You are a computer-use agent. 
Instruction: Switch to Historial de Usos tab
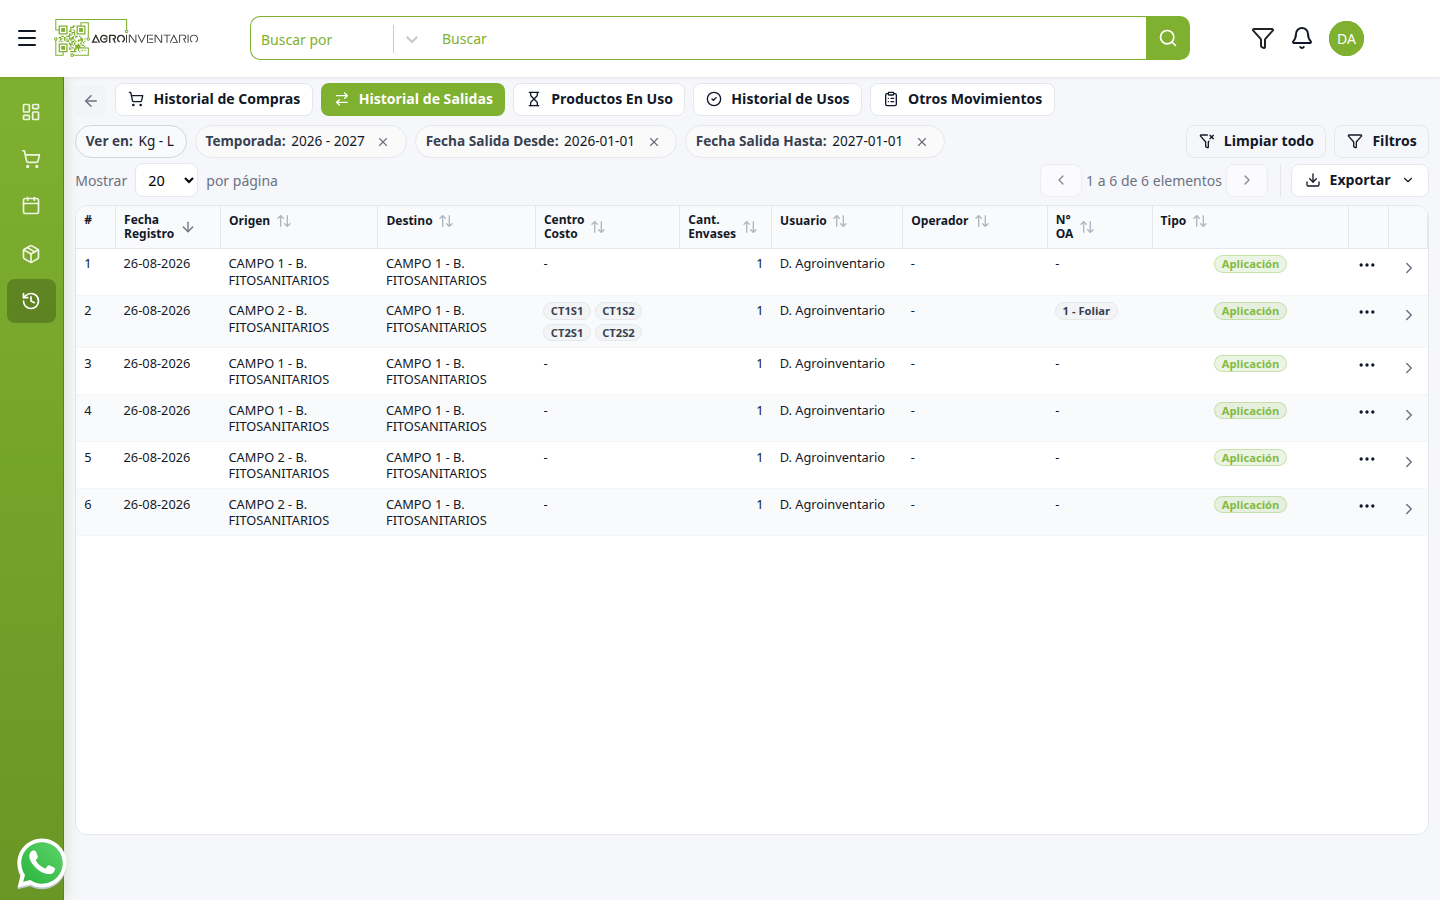tap(777, 99)
